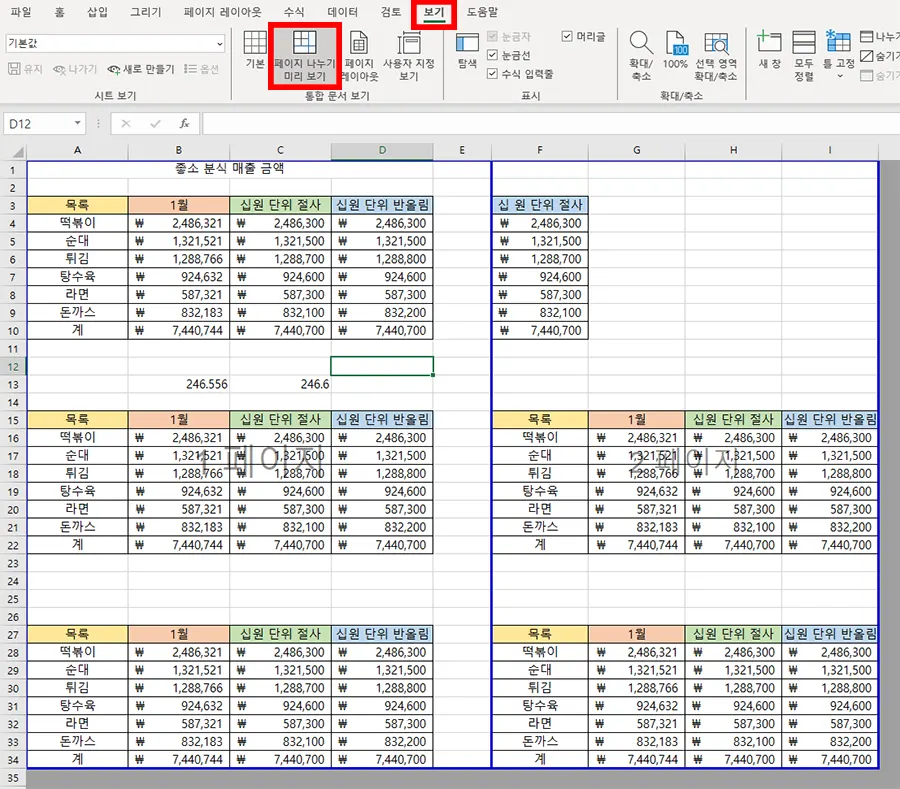This screenshot has height=789, width=900.
Task: Zoom to selection (선택 영역 확대/축소)
Action: pyautogui.click(x=716, y=56)
